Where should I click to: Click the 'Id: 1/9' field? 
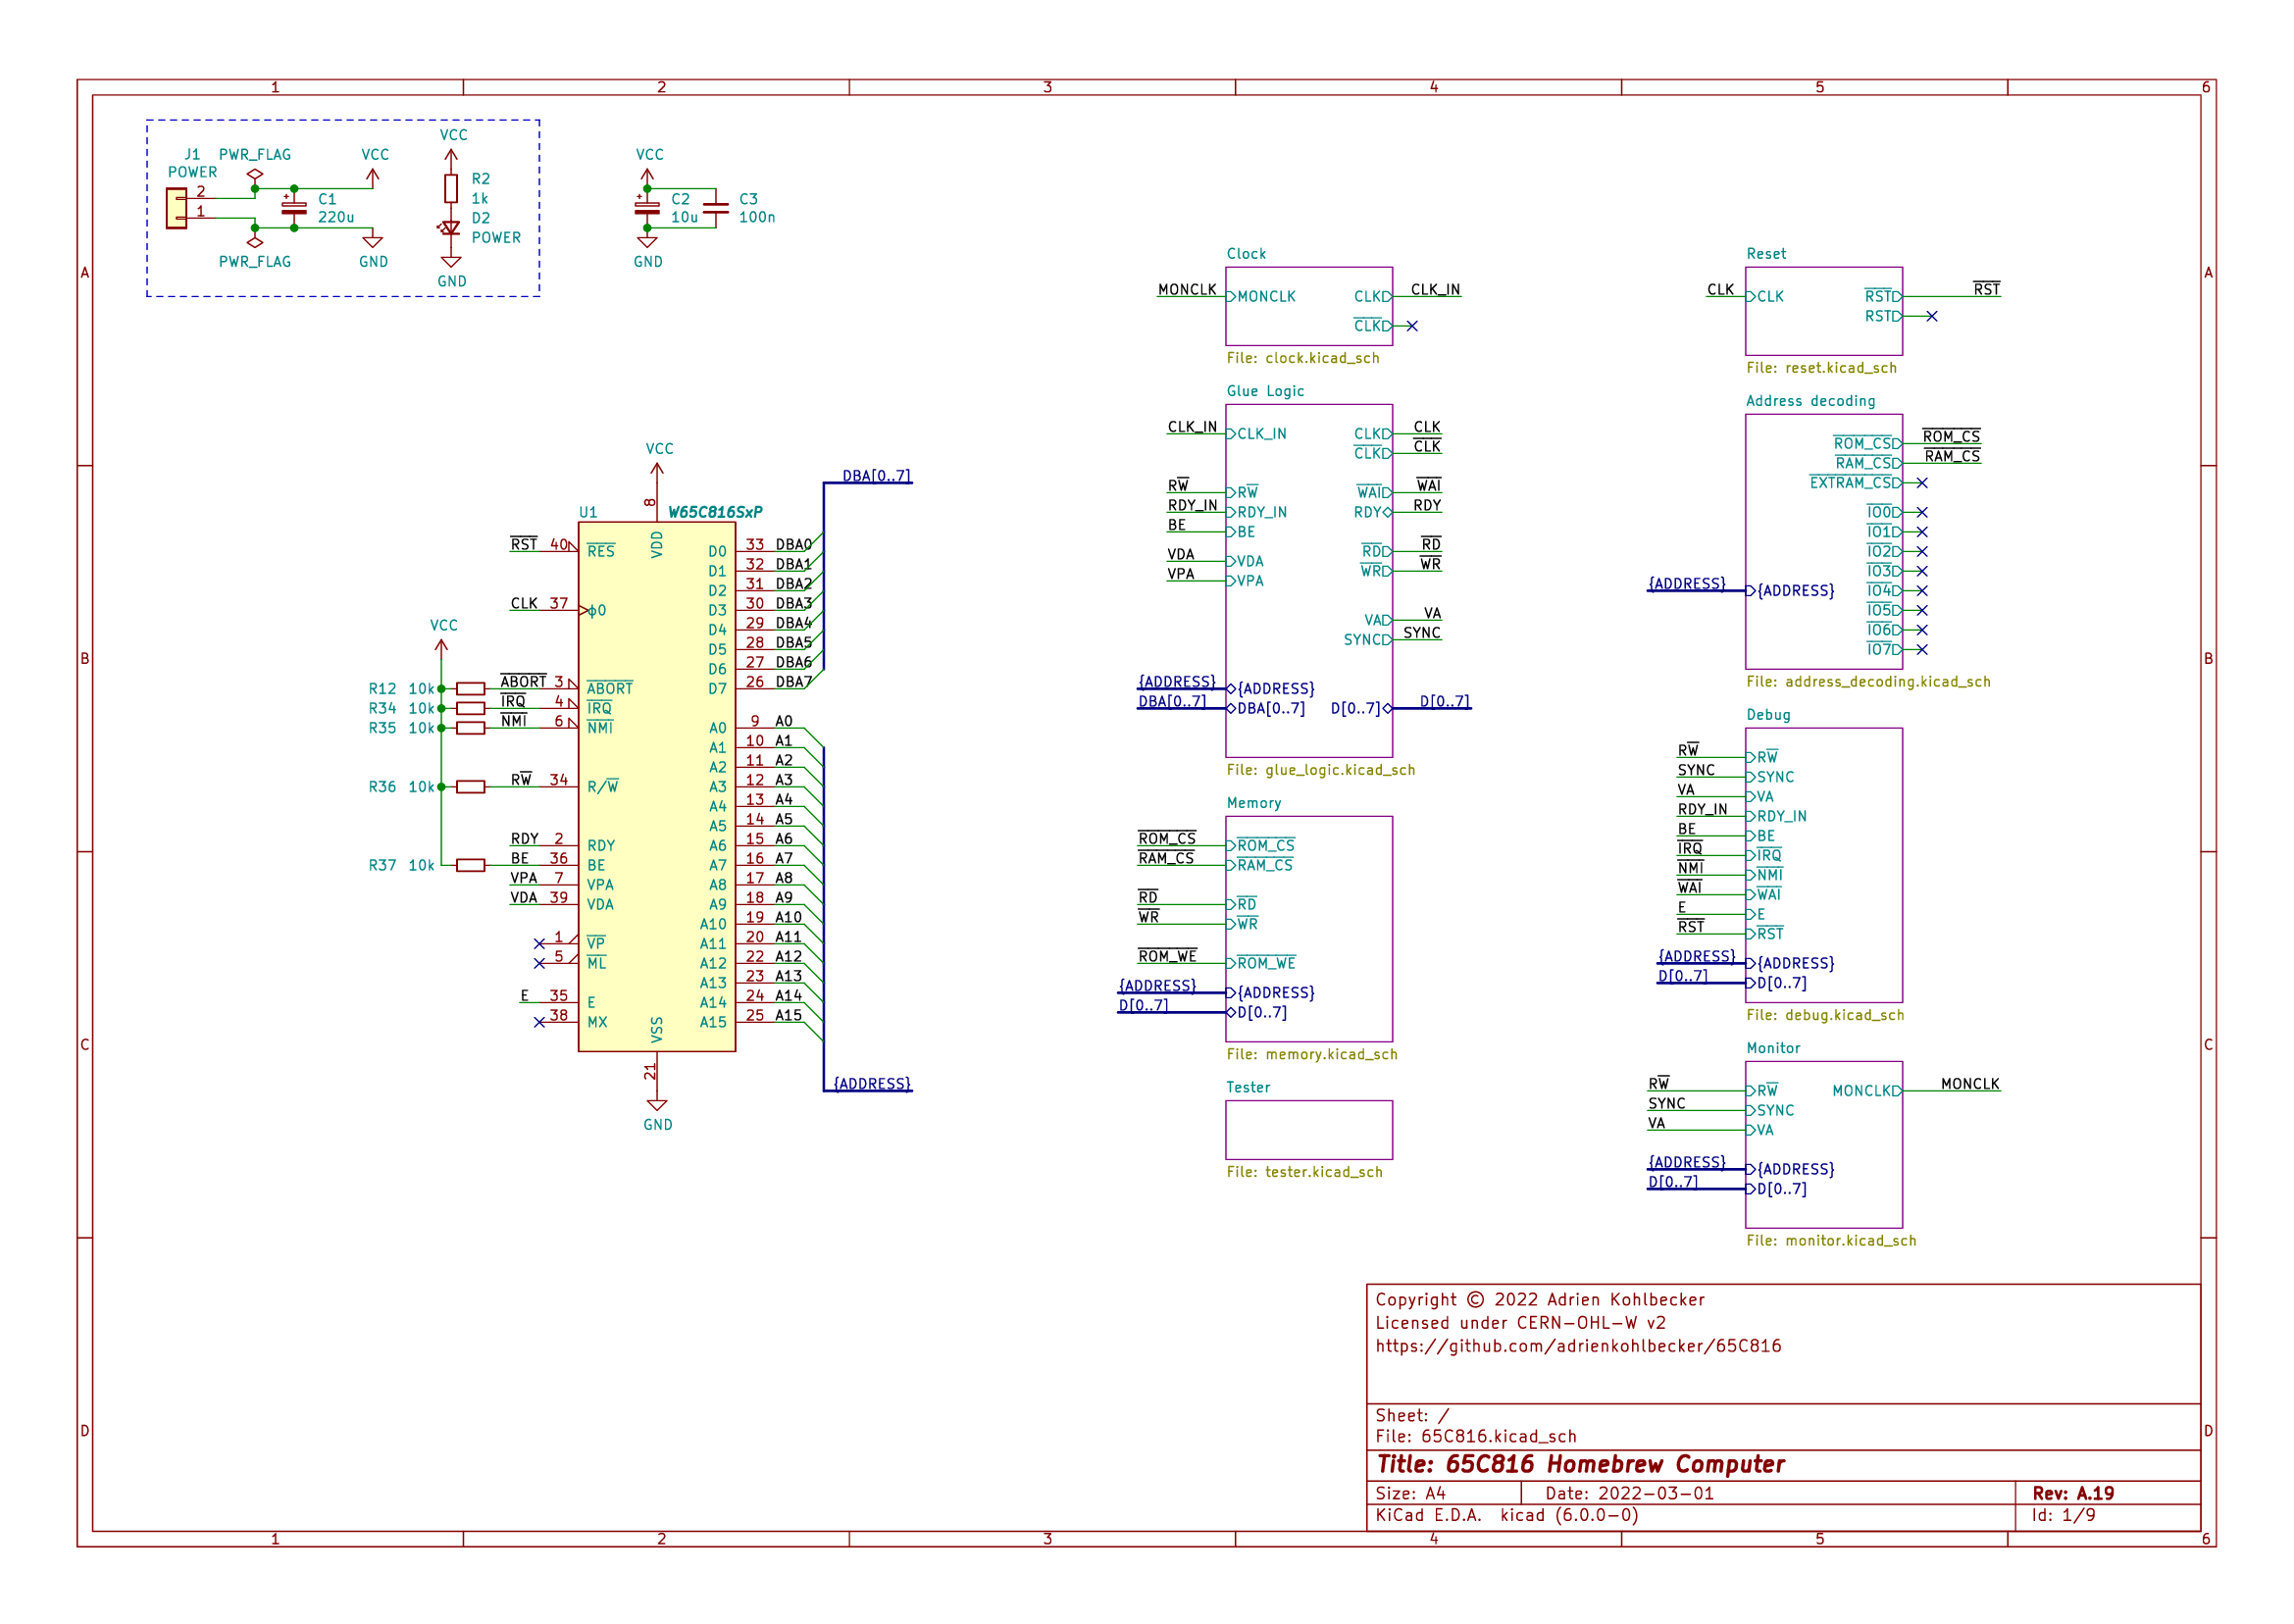(2062, 1515)
